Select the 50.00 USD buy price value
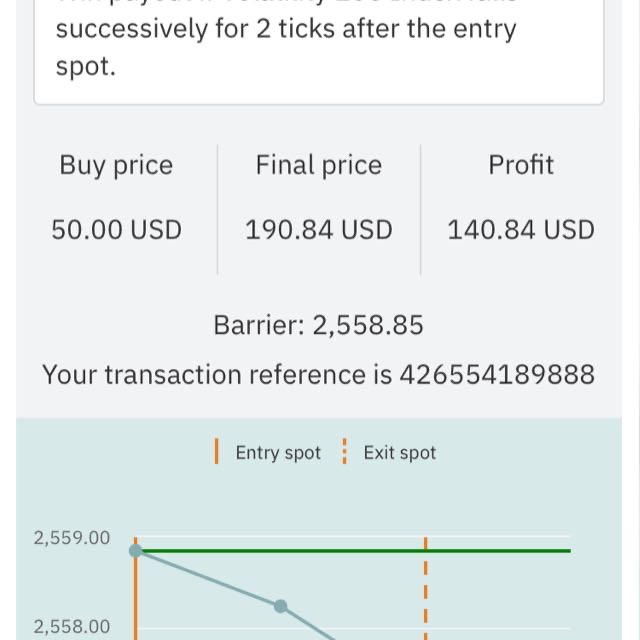This screenshot has width=640, height=640. click(x=117, y=230)
